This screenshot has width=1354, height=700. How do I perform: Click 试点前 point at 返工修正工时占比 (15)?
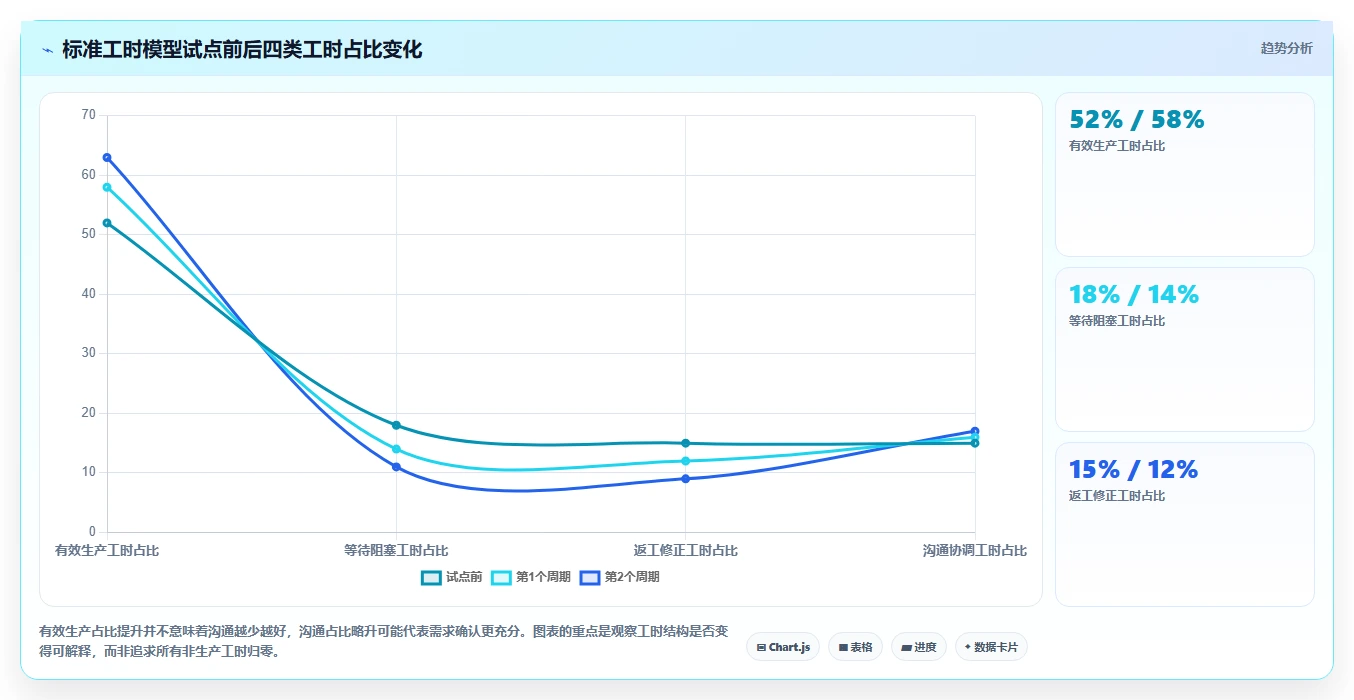point(685,443)
